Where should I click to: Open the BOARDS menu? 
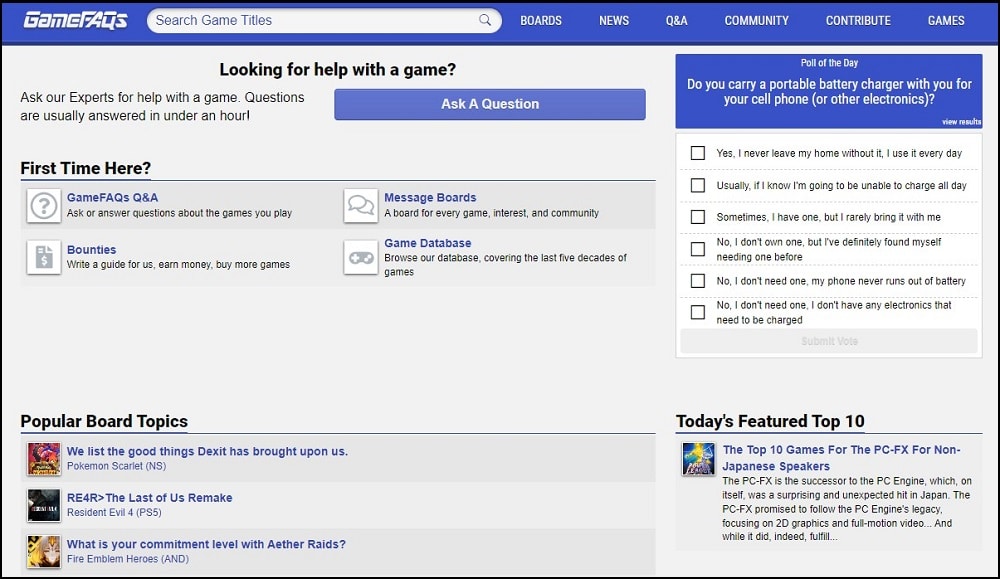(541, 20)
